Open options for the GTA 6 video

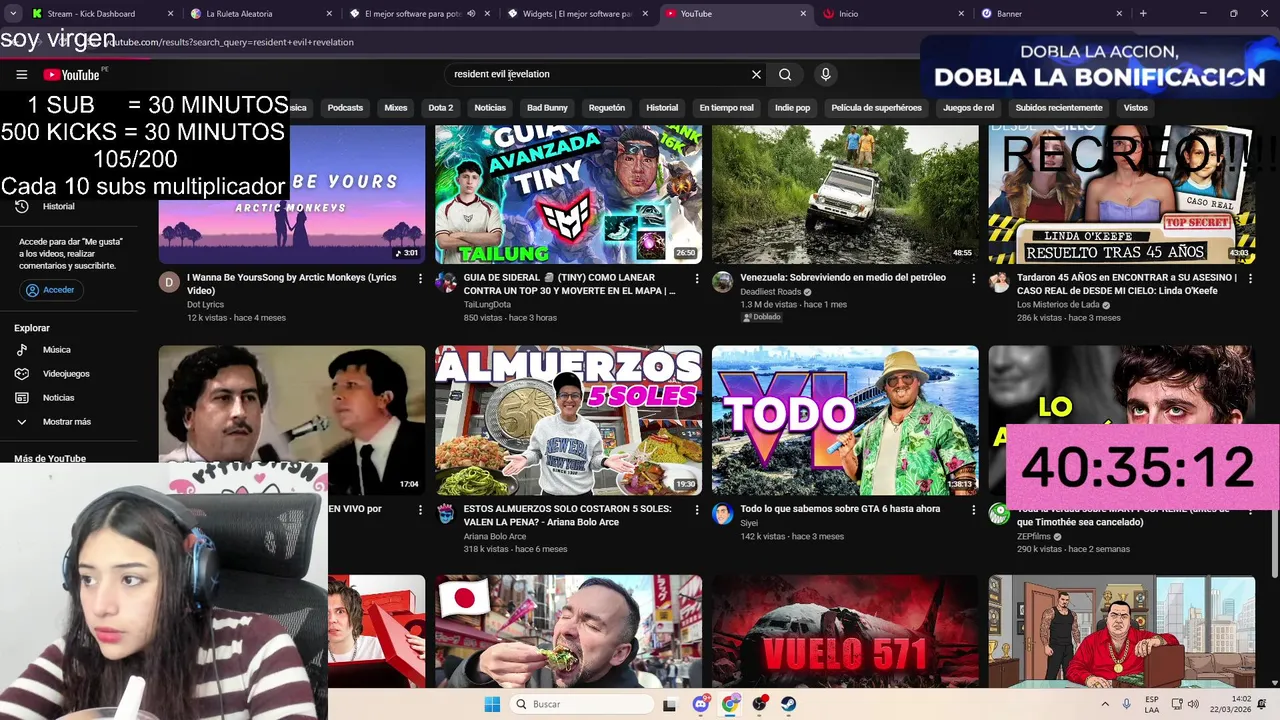pos(974,510)
